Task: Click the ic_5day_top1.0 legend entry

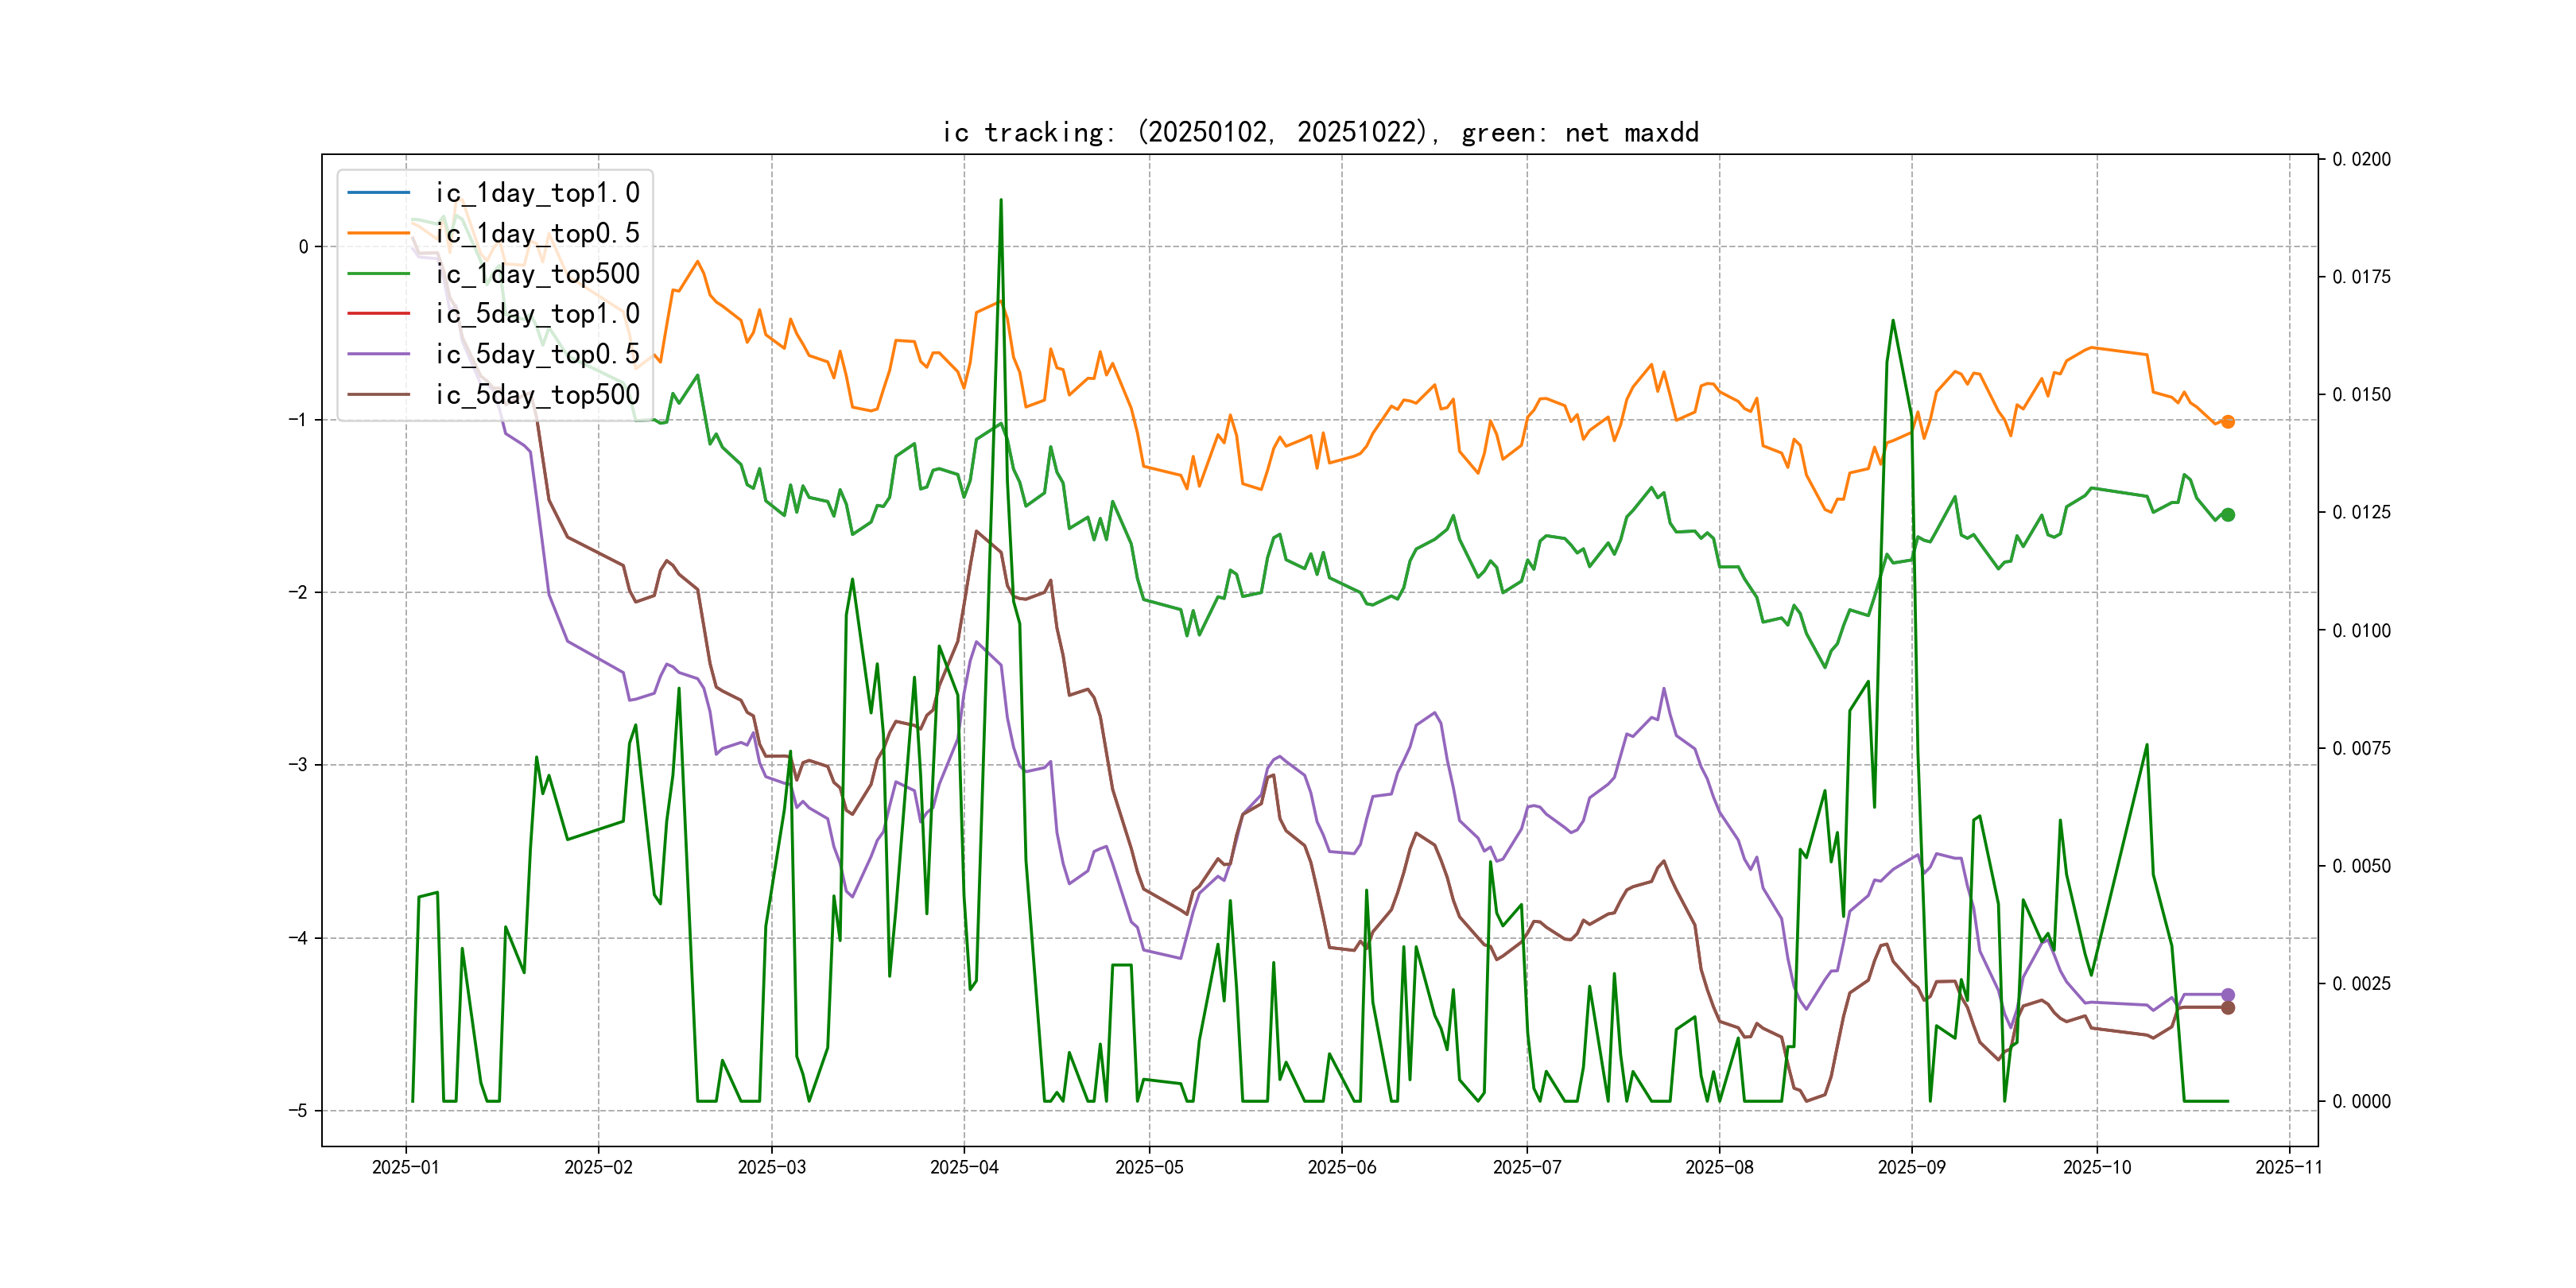Action: pyautogui.click(x=537, y=314)
